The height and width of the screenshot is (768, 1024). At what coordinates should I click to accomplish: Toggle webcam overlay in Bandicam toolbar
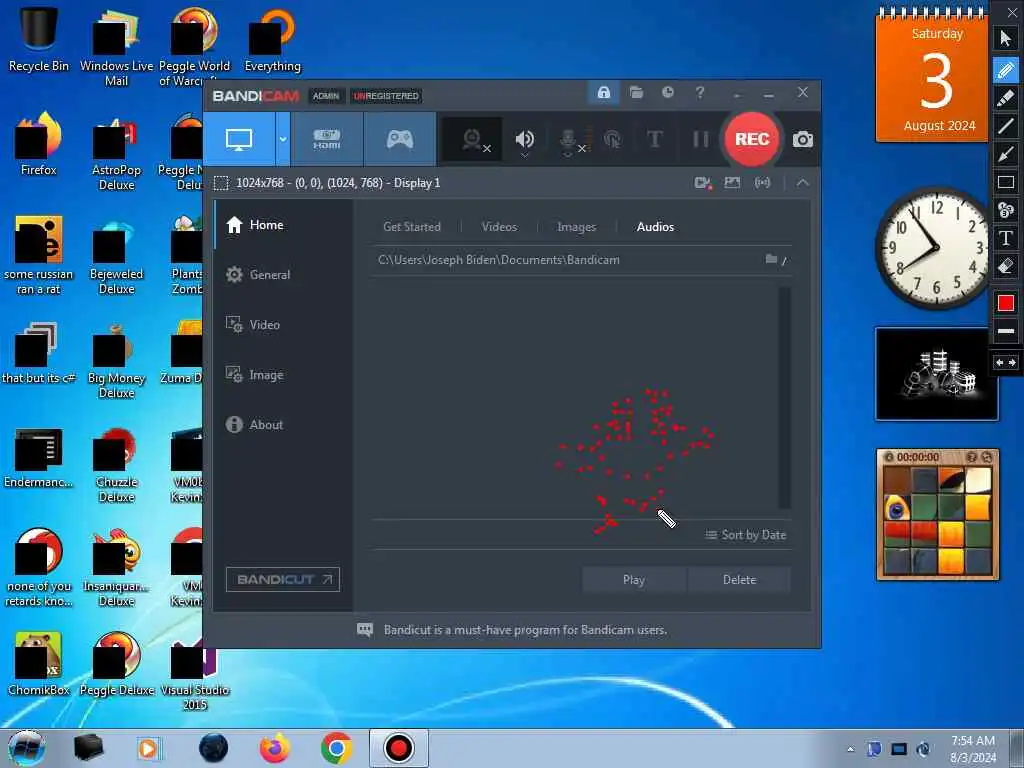pyautogui.click(x=473, y=140)
